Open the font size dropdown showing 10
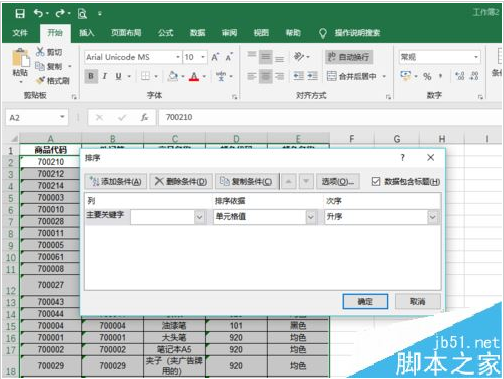 (x=203, y=57)
